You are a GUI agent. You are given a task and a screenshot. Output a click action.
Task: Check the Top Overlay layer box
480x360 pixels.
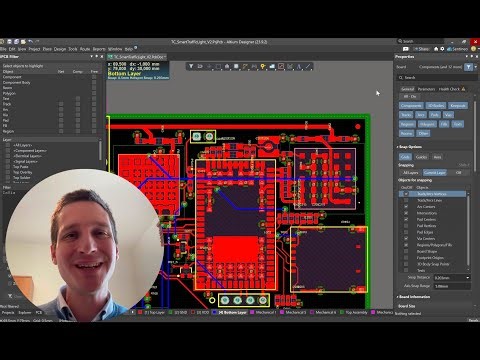click(x=8, y=172)
